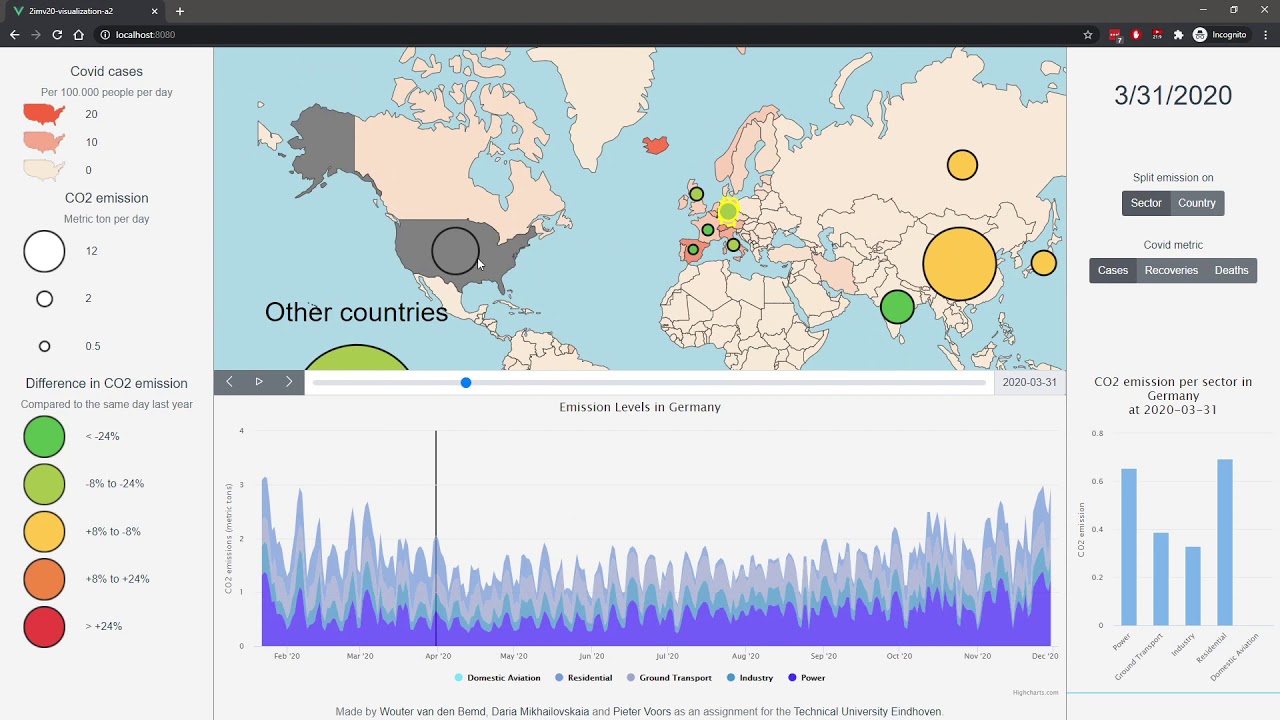The height and width of the screenshot is (720, 1280).
Task: Toggle Power series in legend
Action: 807,678
